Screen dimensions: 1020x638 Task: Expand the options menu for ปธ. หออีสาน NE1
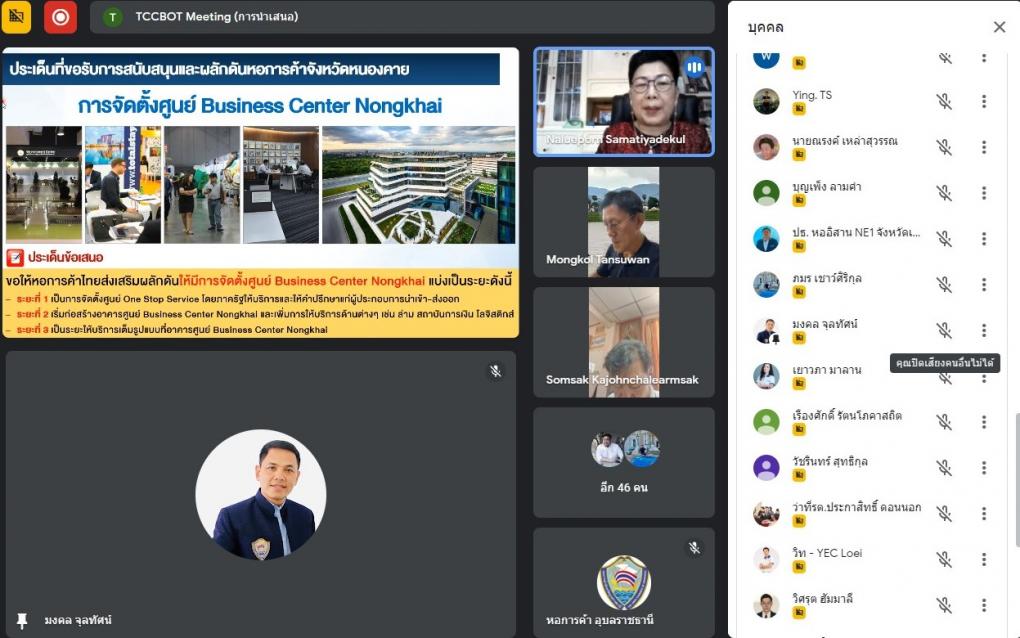click(x=984, y=239)
